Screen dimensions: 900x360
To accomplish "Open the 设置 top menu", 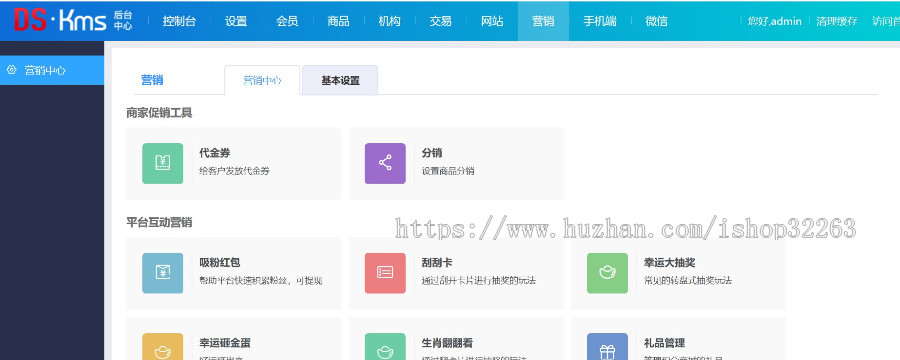I will point(236,21).
